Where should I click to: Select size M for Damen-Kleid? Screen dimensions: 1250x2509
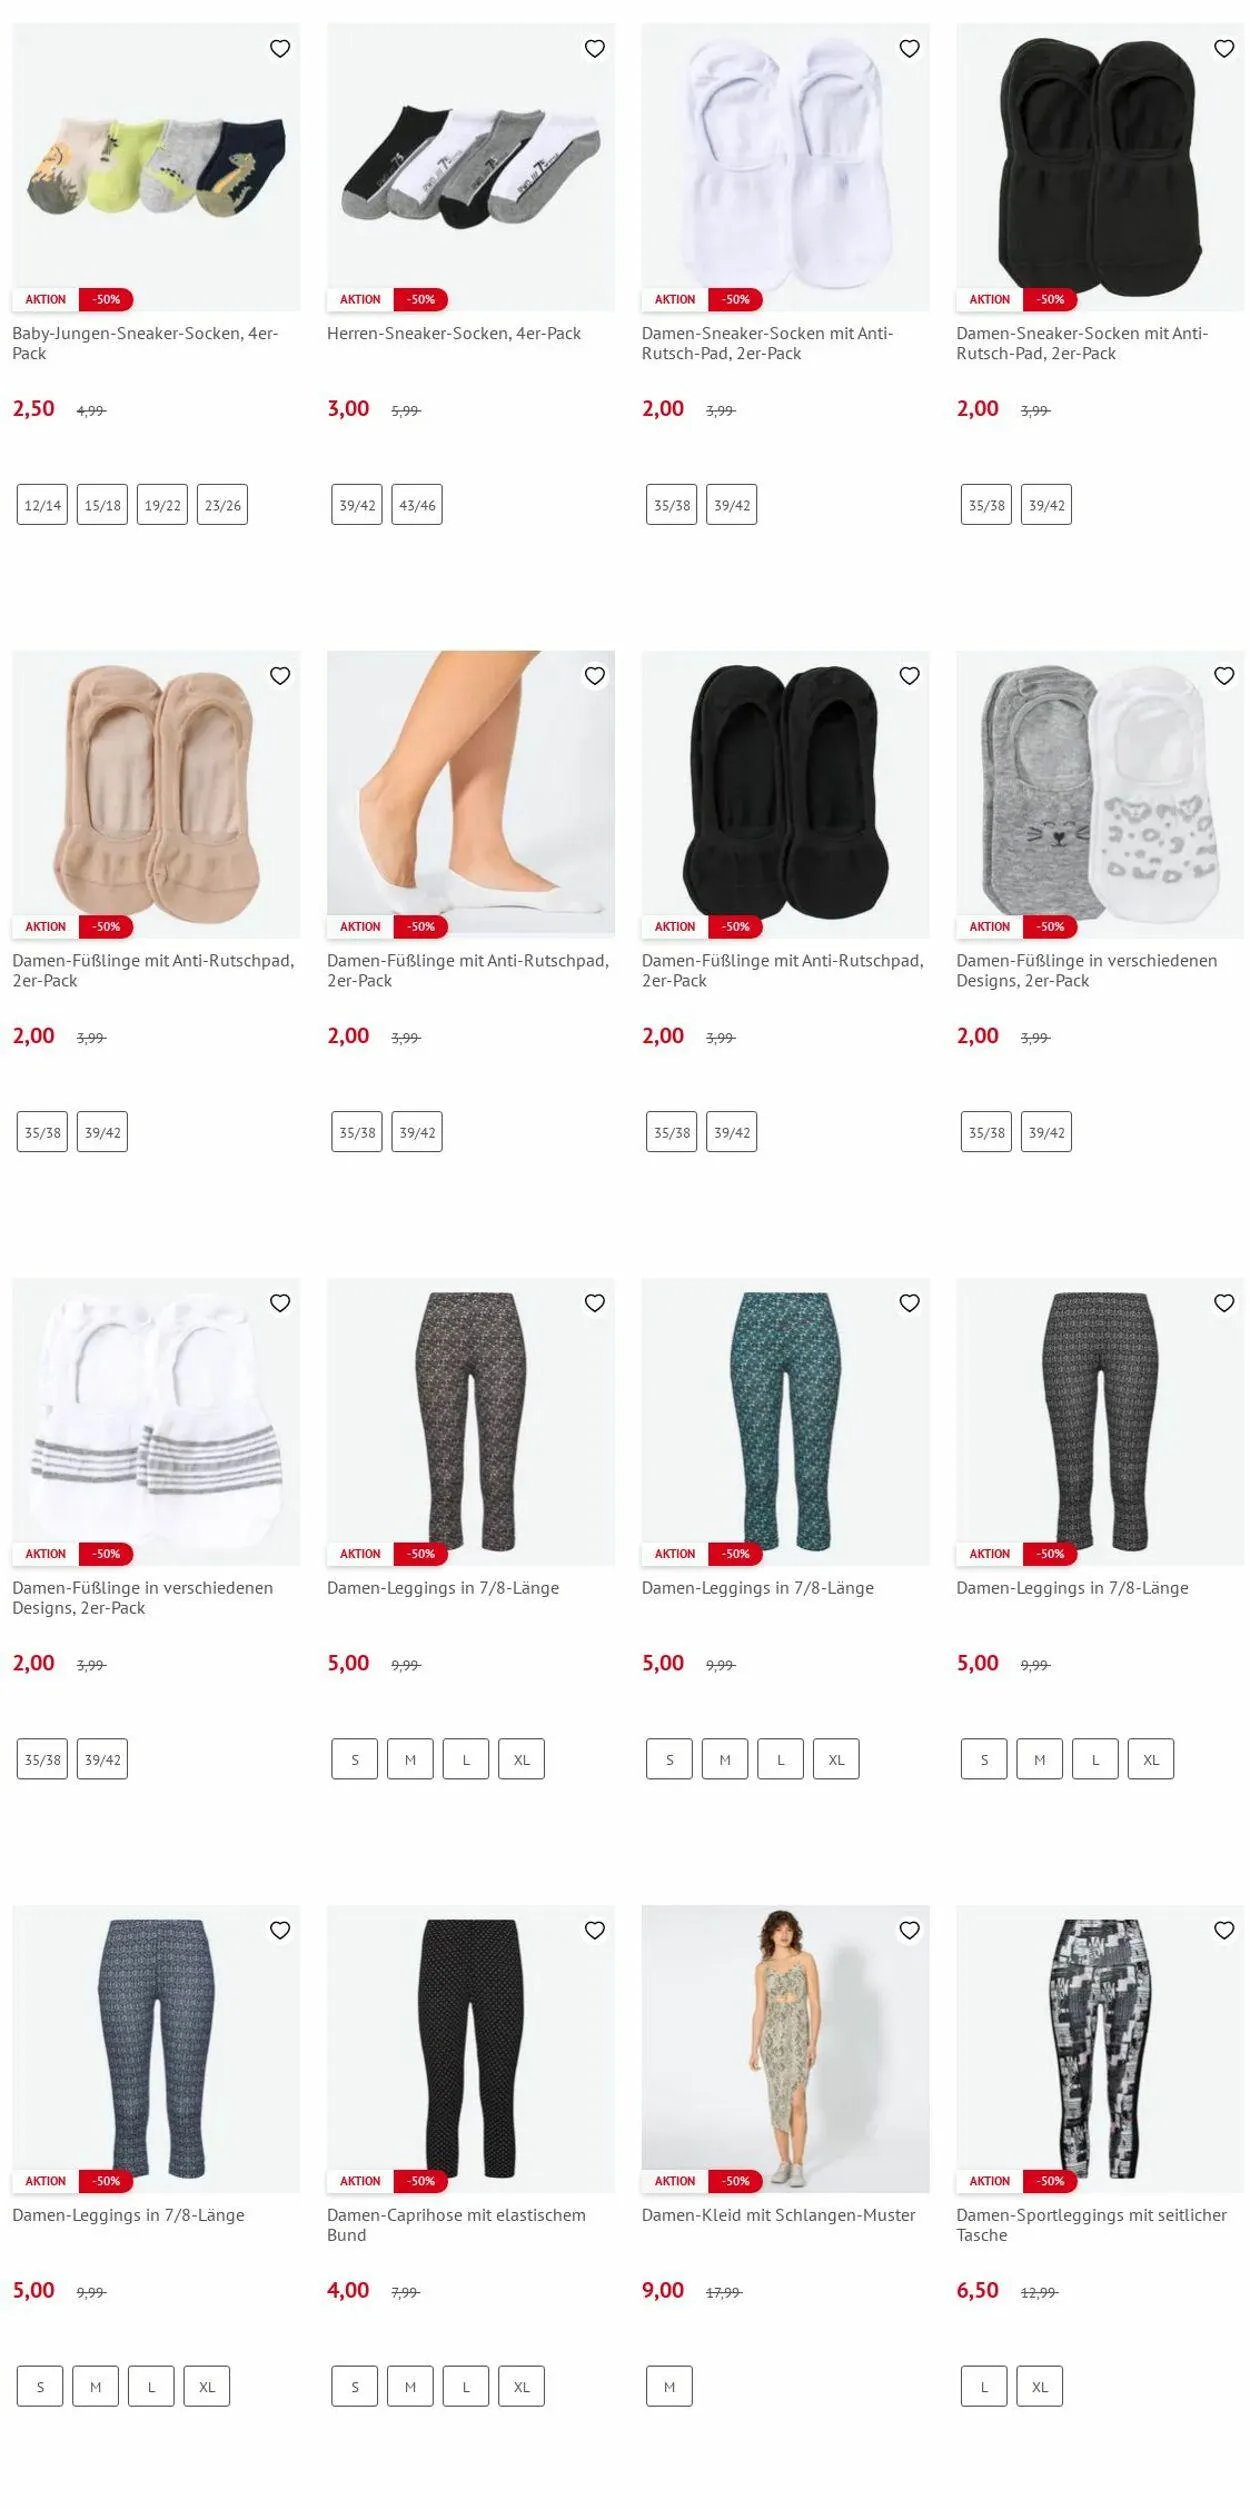[669, 2387]
